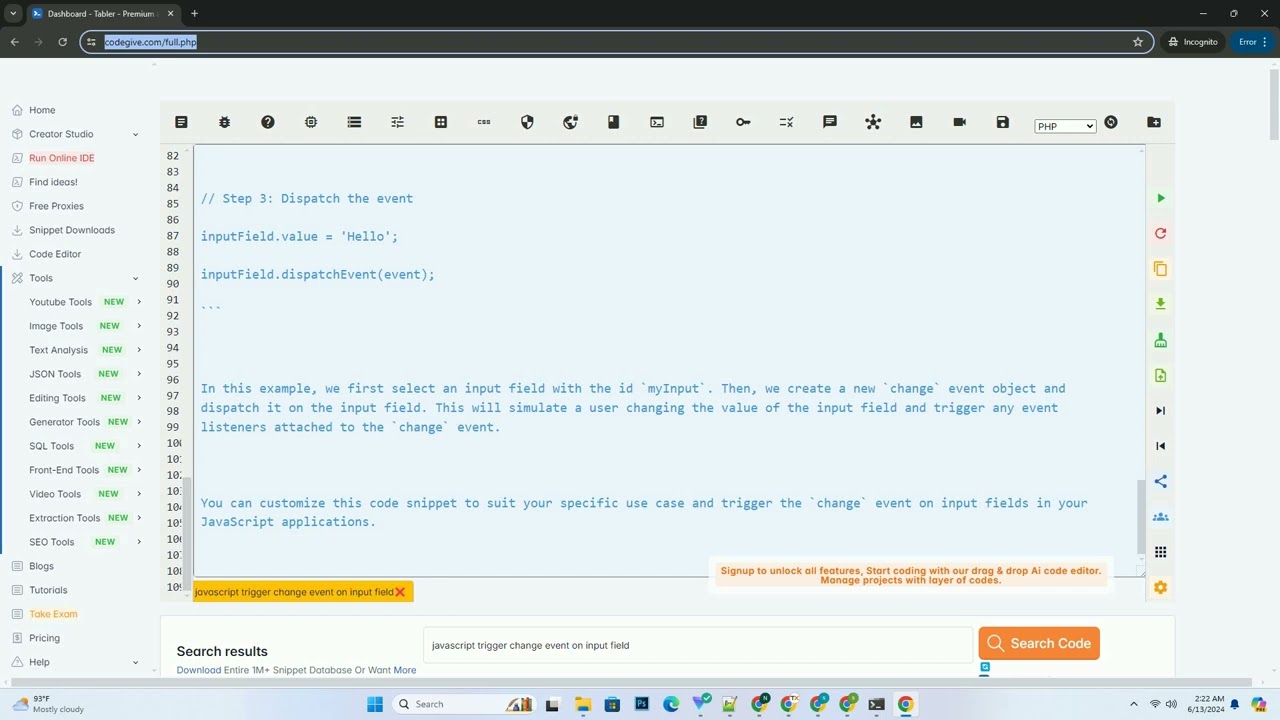The image size is (1280, 720).
Task: Open the Pricing link in sidebar
Action: click(44, 638)
